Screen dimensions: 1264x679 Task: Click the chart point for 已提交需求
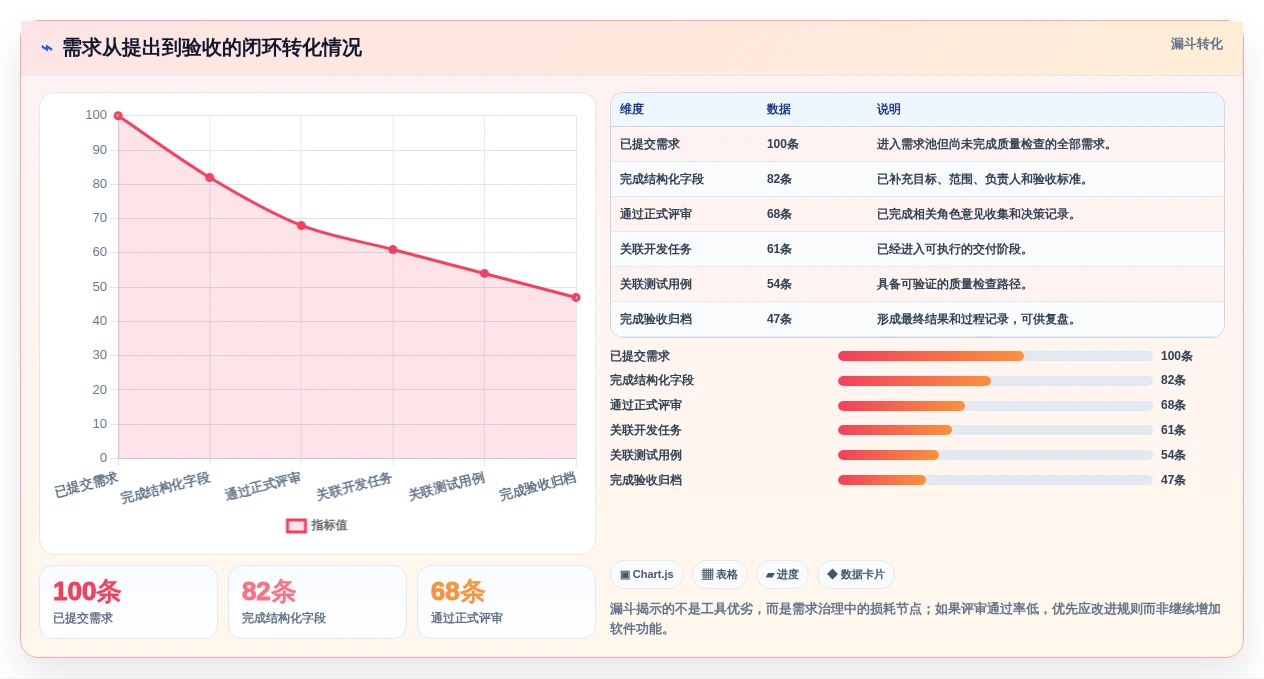point(118,116)
